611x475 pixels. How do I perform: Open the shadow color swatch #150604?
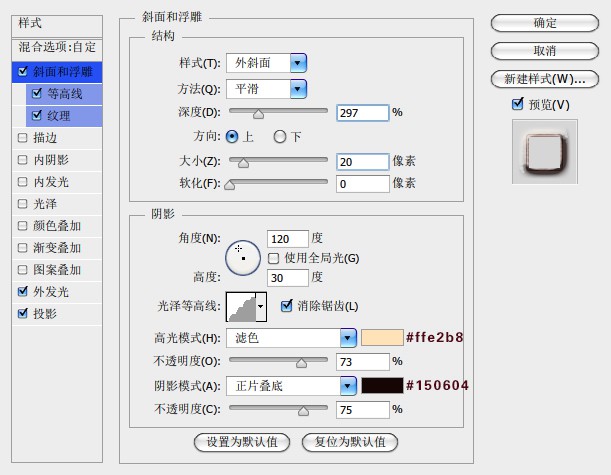pos(382,385)
